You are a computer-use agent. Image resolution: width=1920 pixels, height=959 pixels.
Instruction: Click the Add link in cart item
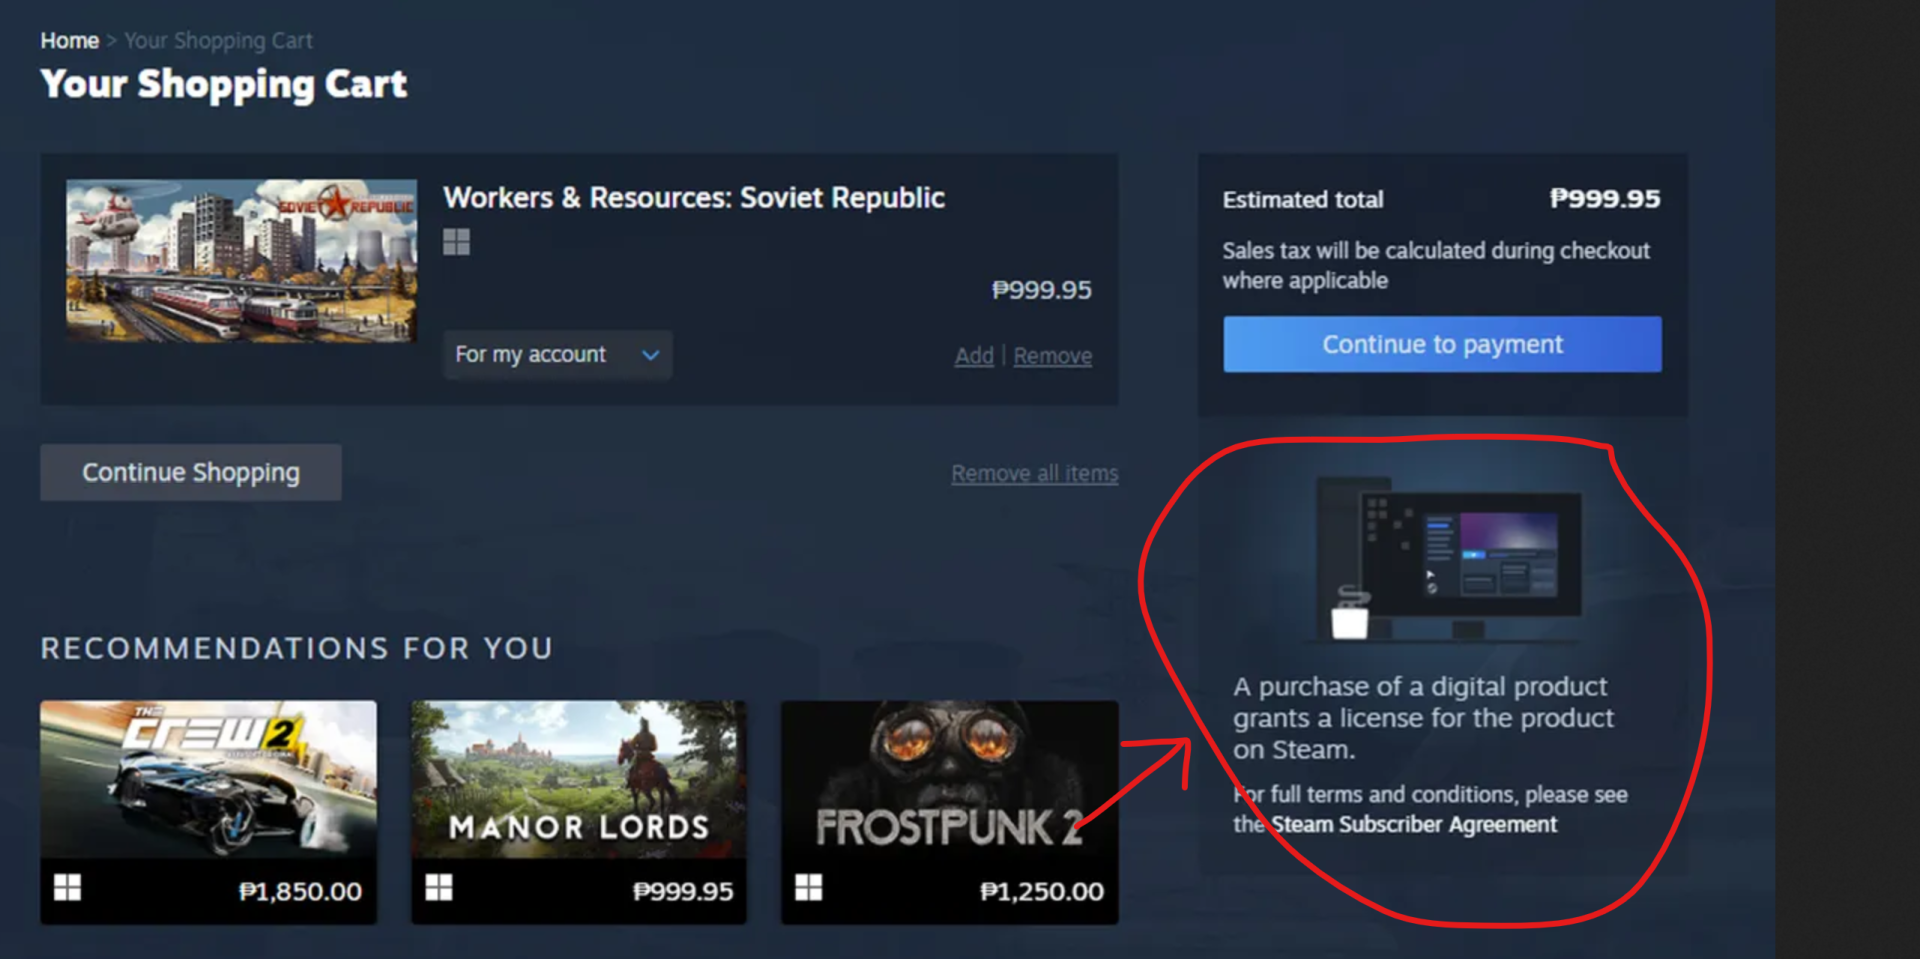(x=973, y=356)
